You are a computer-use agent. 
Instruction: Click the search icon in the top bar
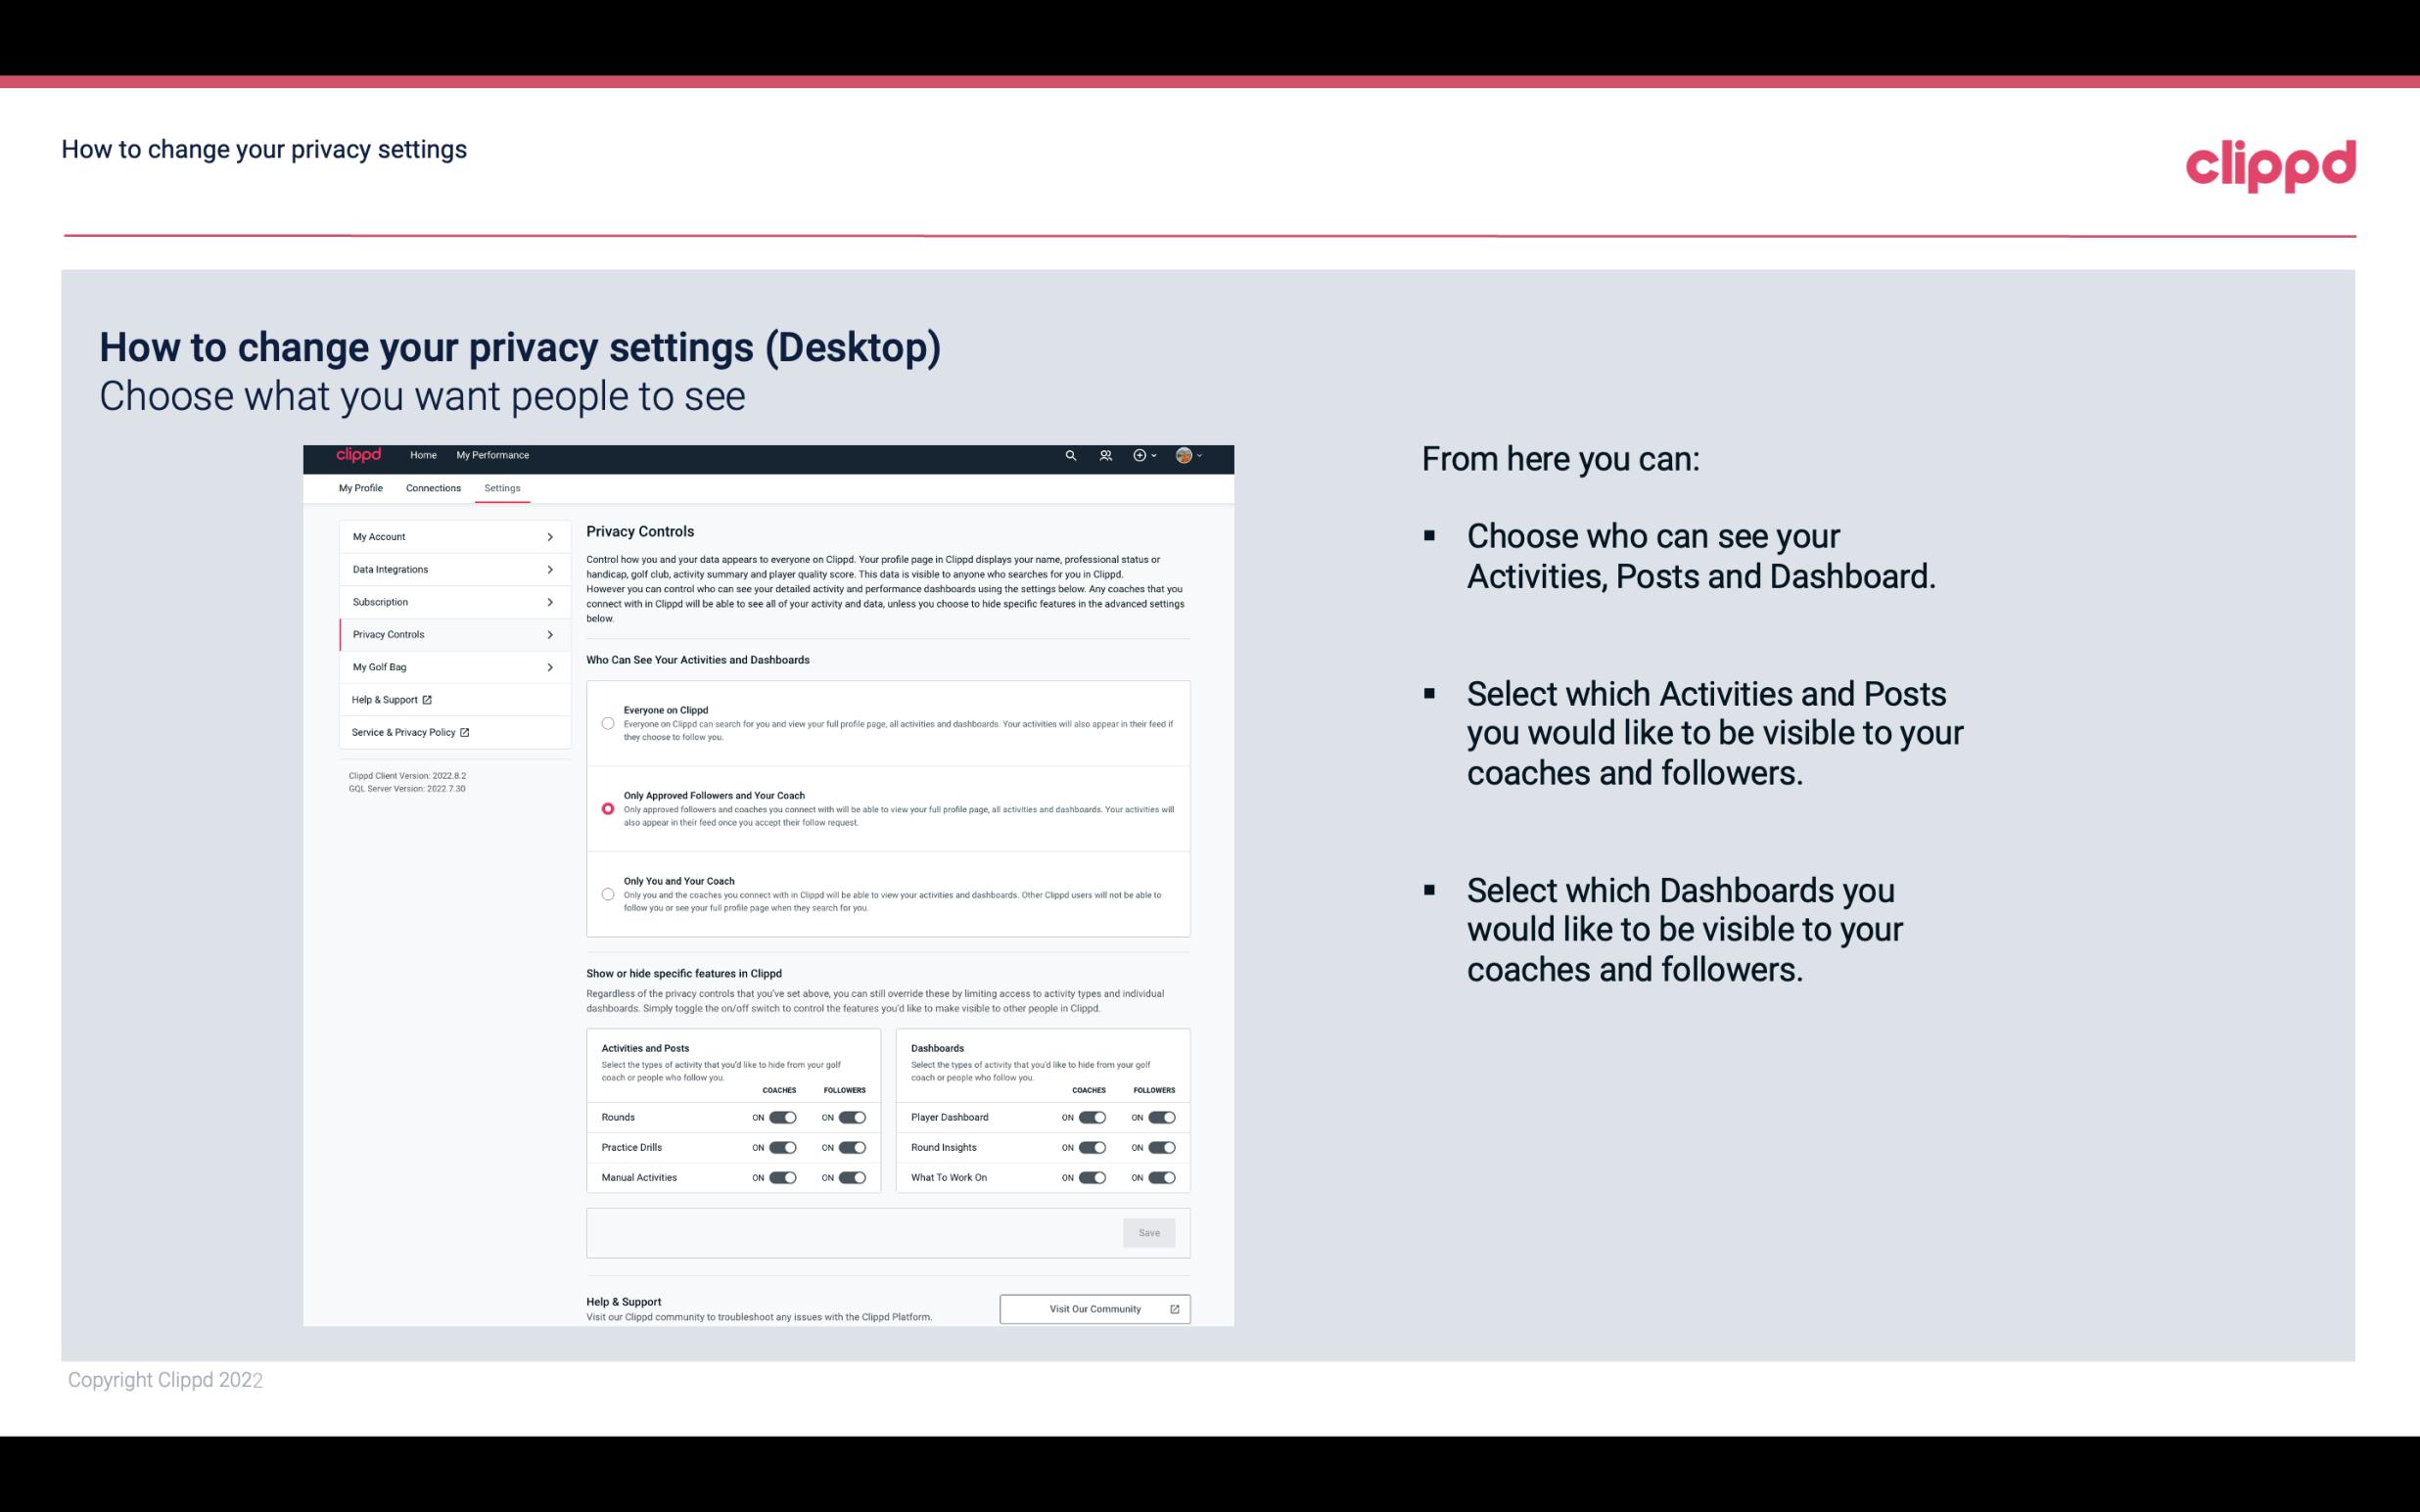1070,456
